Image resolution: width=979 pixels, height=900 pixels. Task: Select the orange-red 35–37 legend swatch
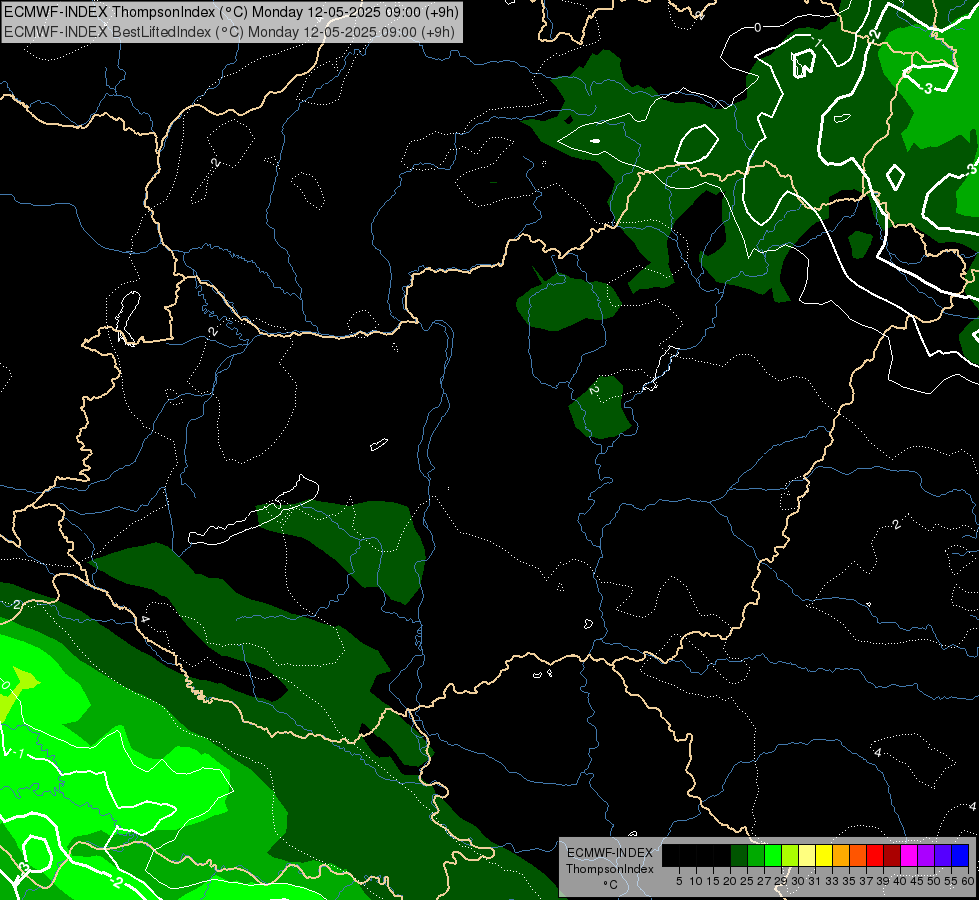(x=858, y=855)
